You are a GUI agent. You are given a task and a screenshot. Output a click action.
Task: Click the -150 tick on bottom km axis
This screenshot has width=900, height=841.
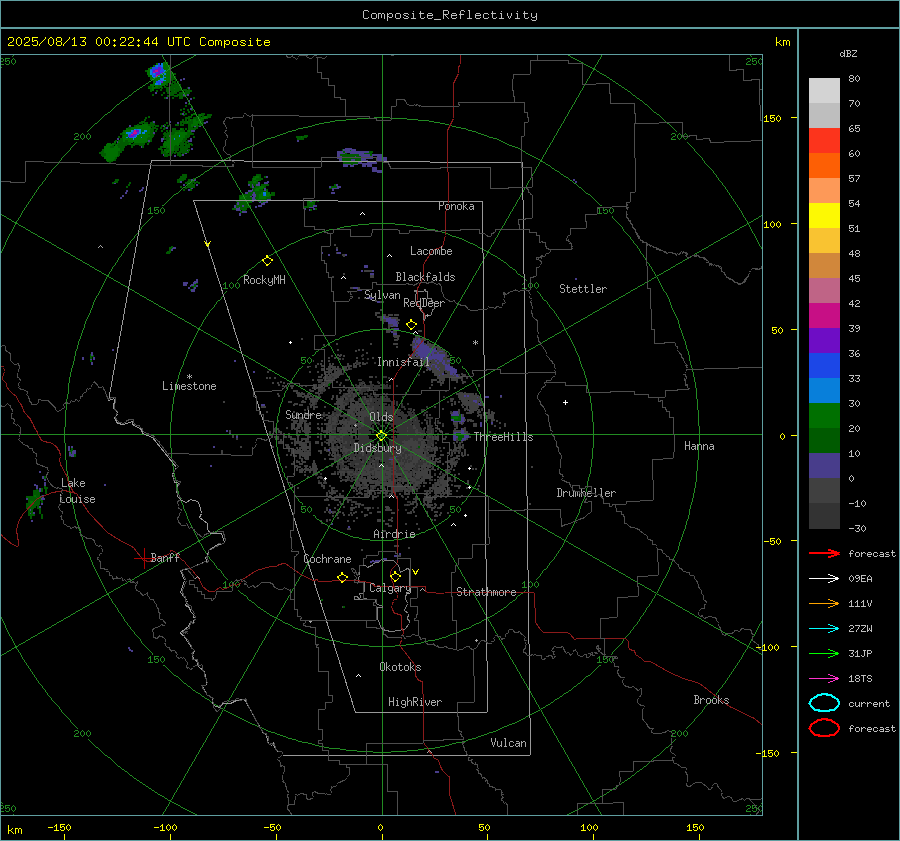[60, 828]
